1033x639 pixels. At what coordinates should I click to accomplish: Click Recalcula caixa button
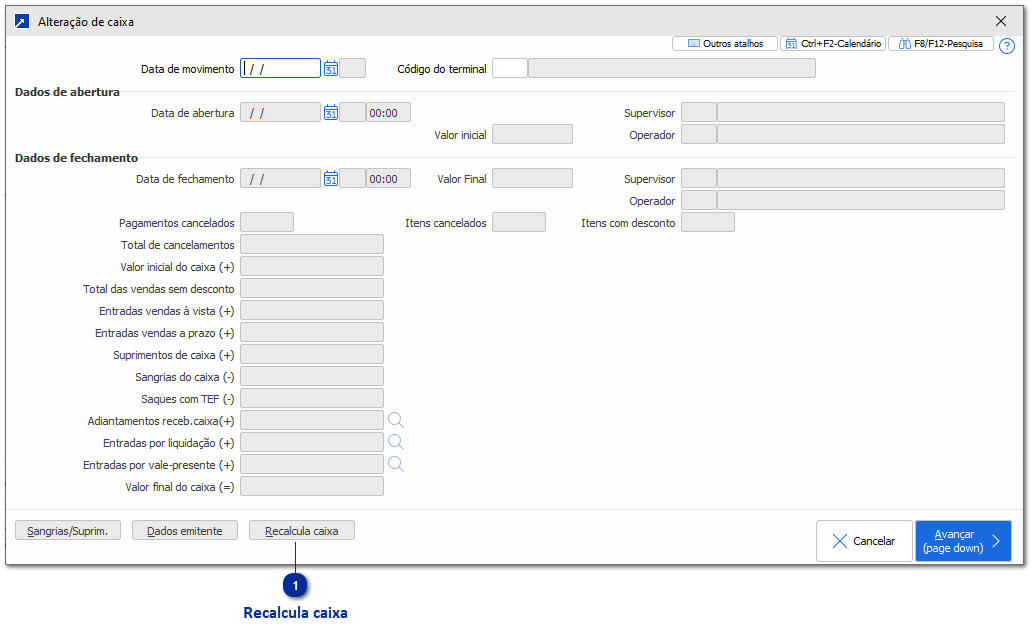pos(301,531)
